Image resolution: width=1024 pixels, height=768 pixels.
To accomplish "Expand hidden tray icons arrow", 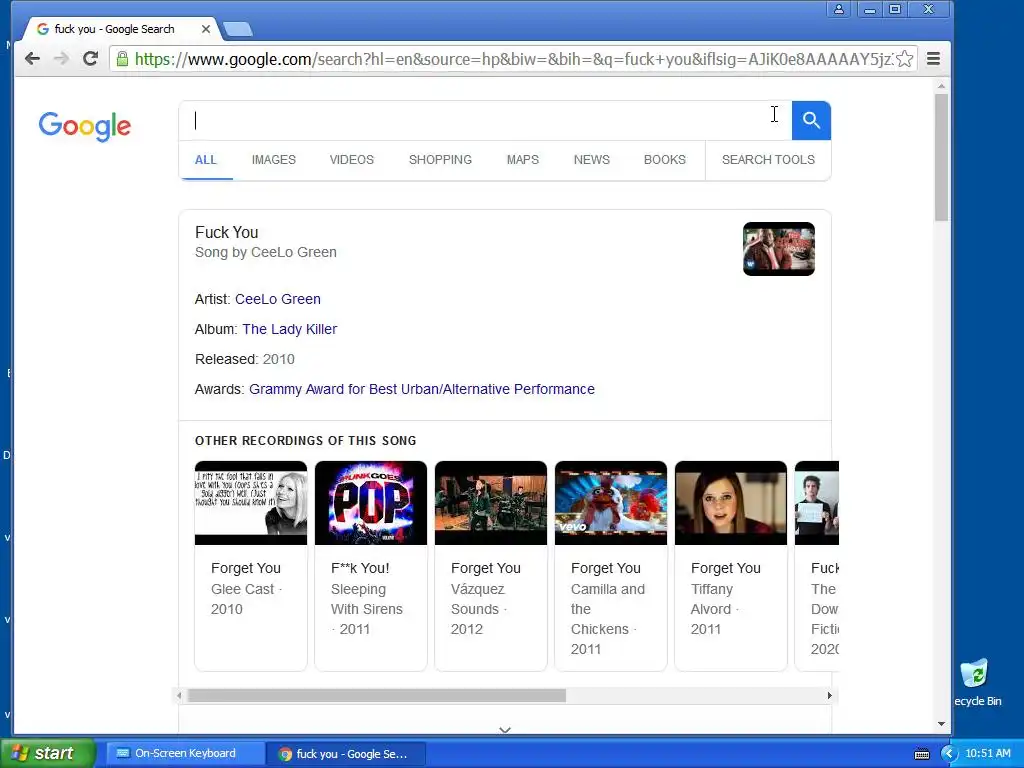I will pos(949,754).
